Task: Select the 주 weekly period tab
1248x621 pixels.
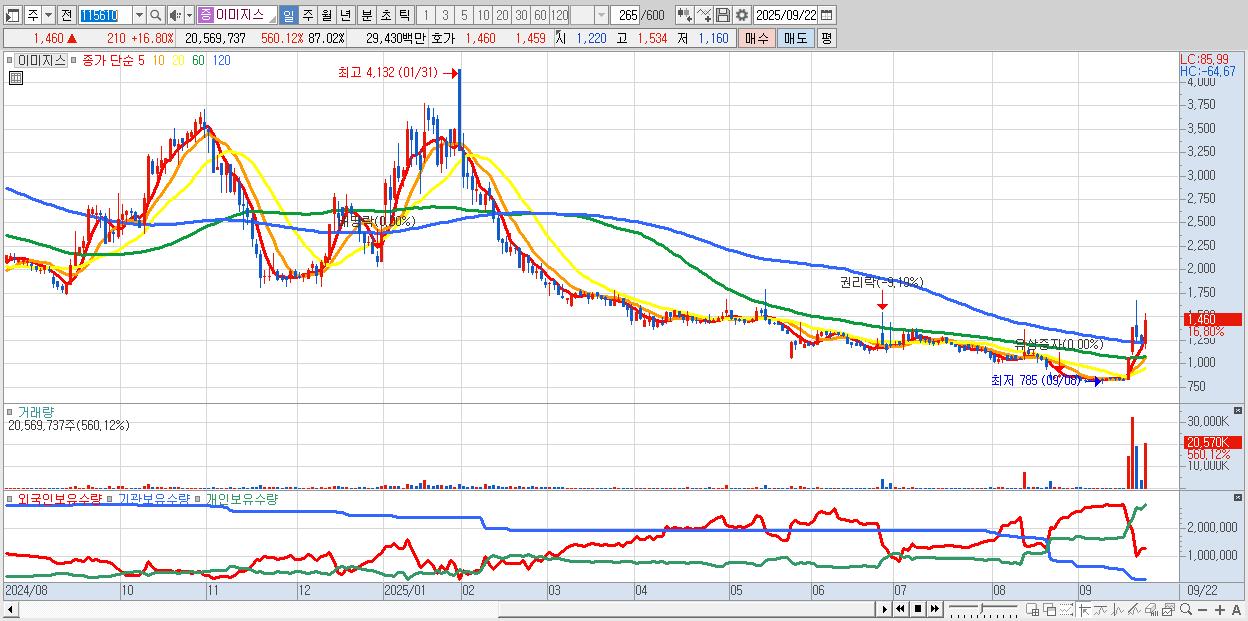Action: 307,15
